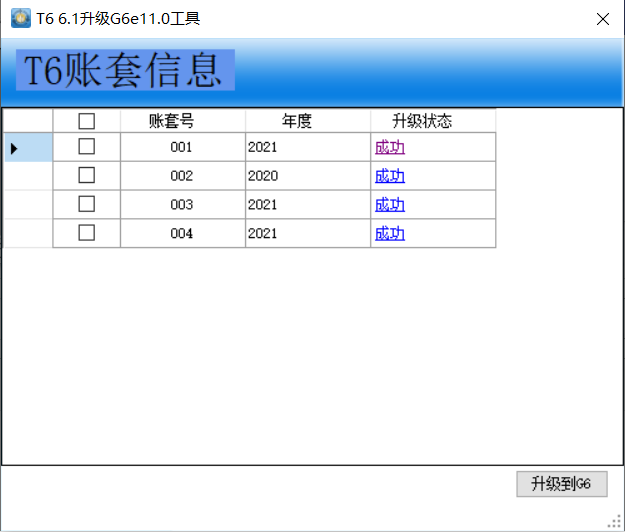Open the 成功 link for account 003

390,205
